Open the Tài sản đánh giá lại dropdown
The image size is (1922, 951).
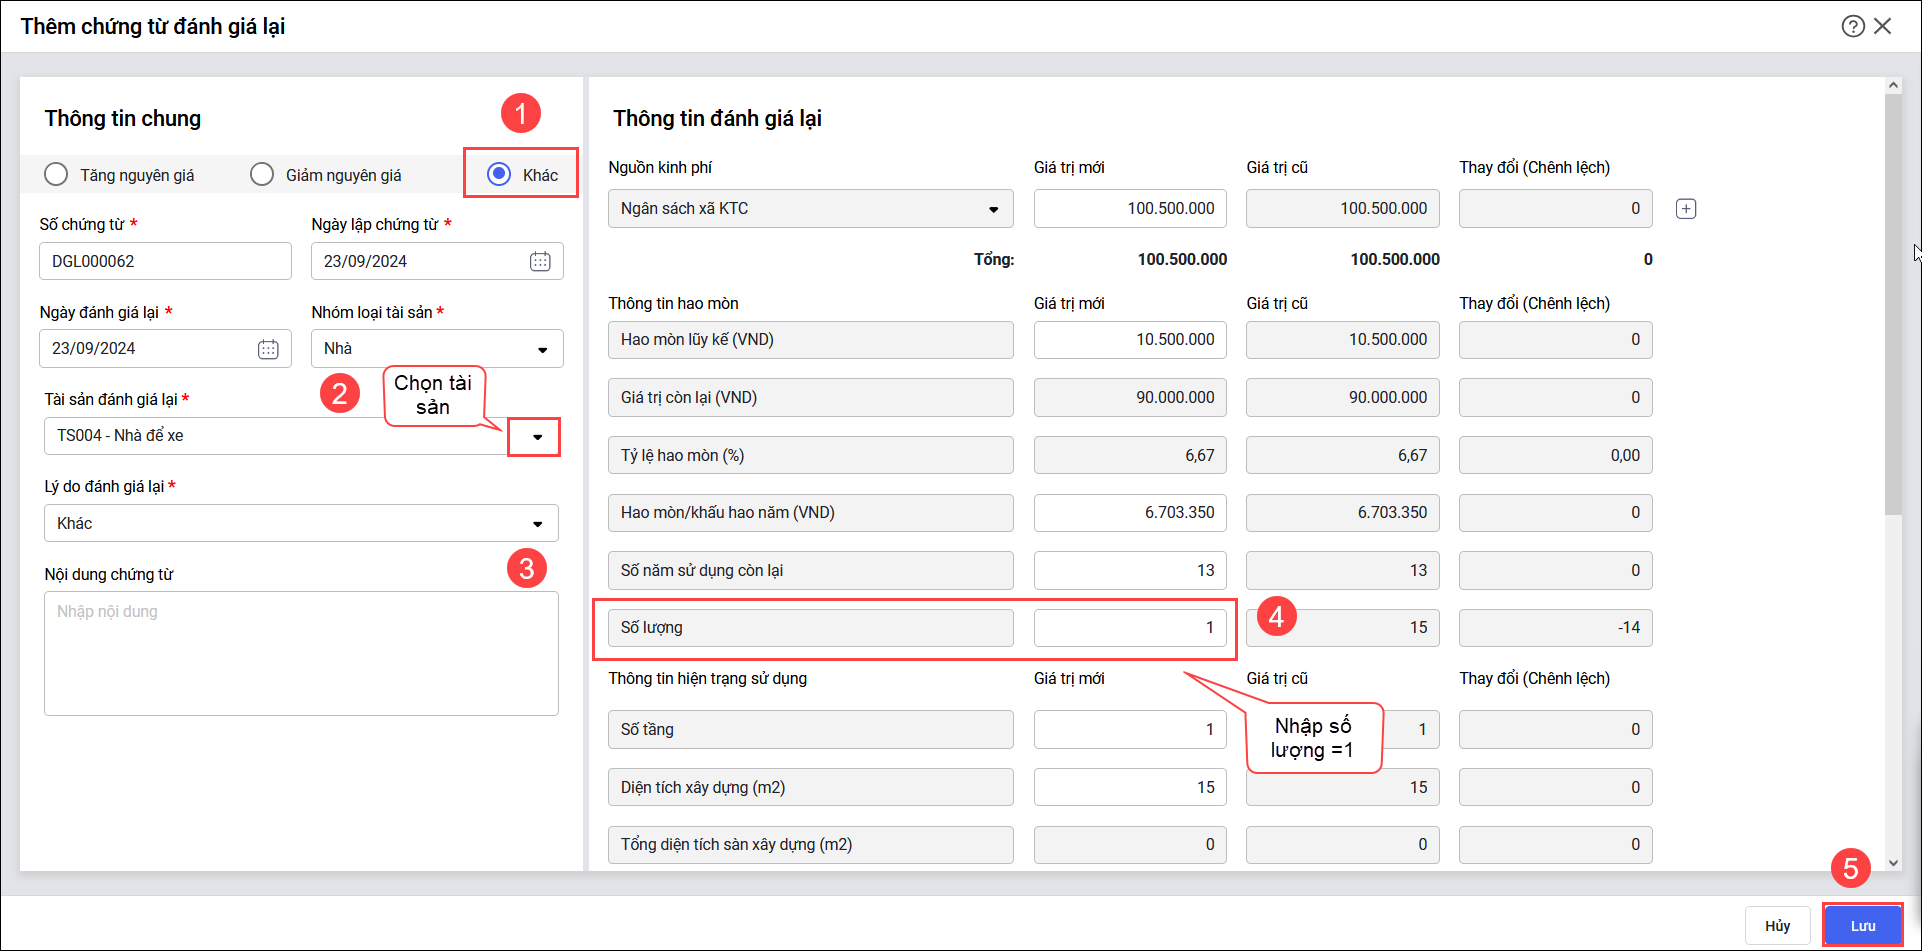click(x=537, y=437)
